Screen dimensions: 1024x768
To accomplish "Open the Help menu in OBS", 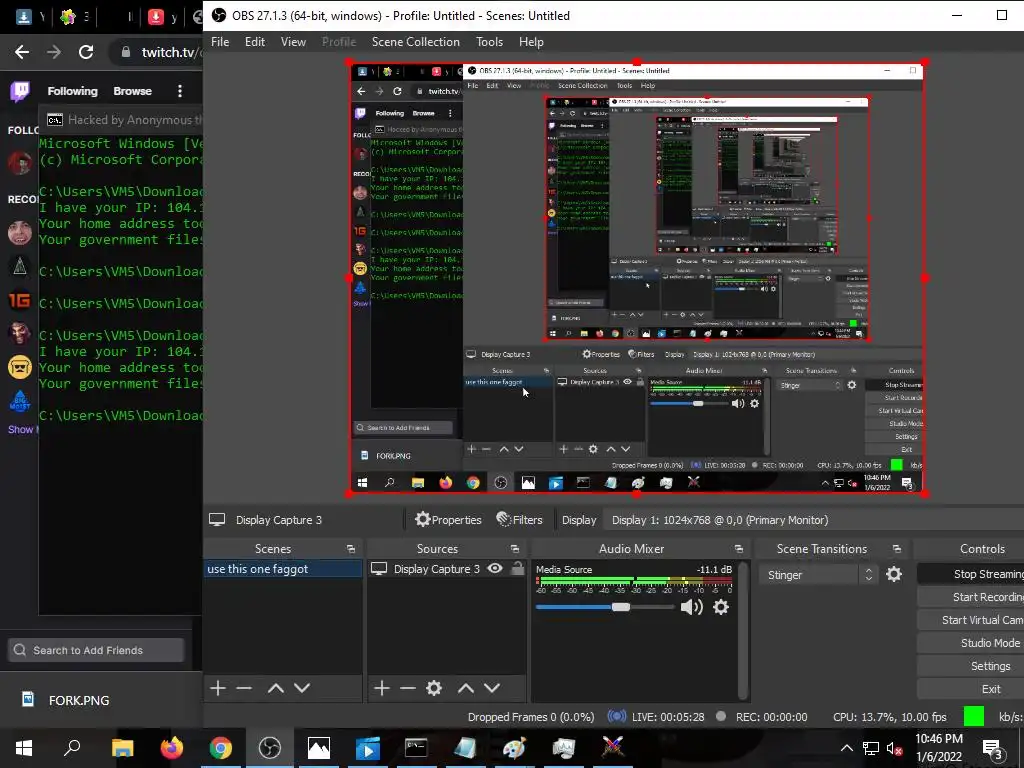I will tap(531, 42).
